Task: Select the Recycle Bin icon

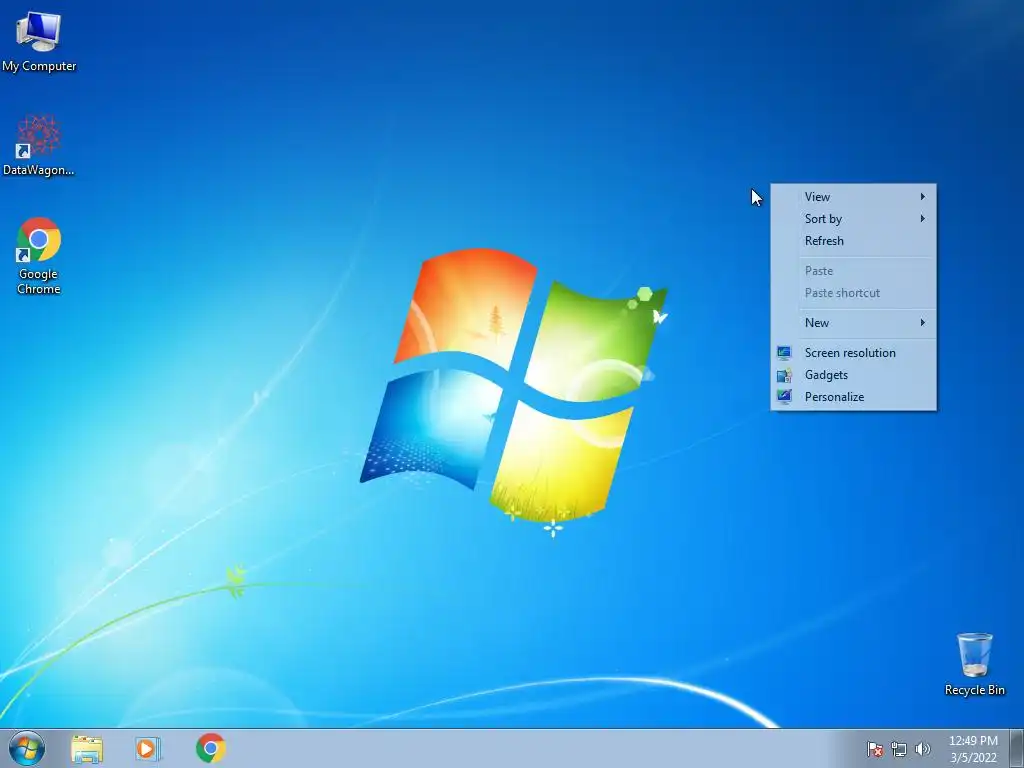Action: pos(974,664)
